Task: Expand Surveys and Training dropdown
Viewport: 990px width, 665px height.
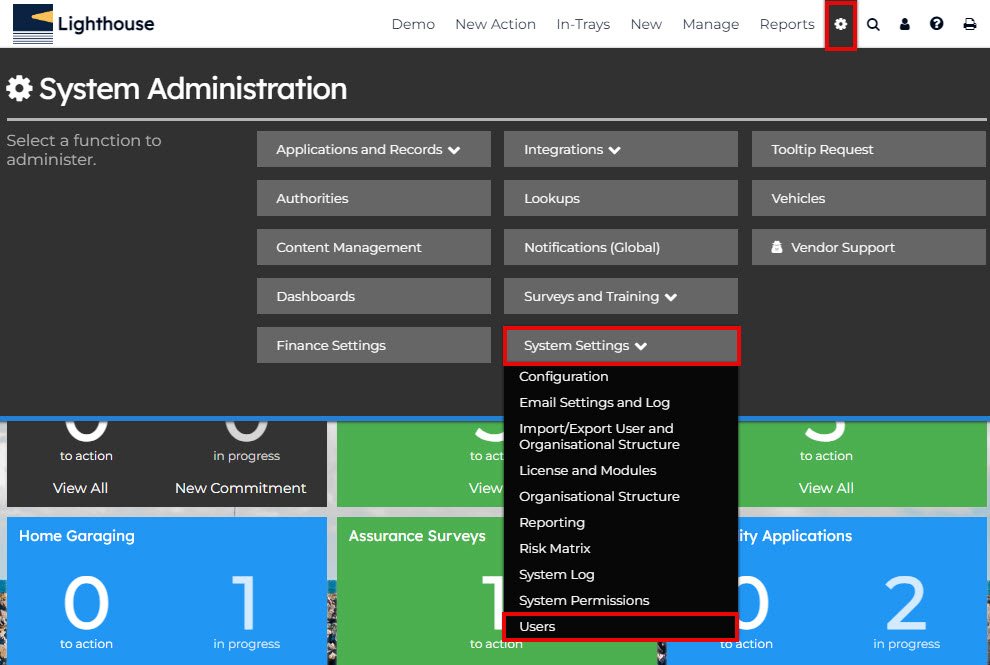Action: point(620,296)
